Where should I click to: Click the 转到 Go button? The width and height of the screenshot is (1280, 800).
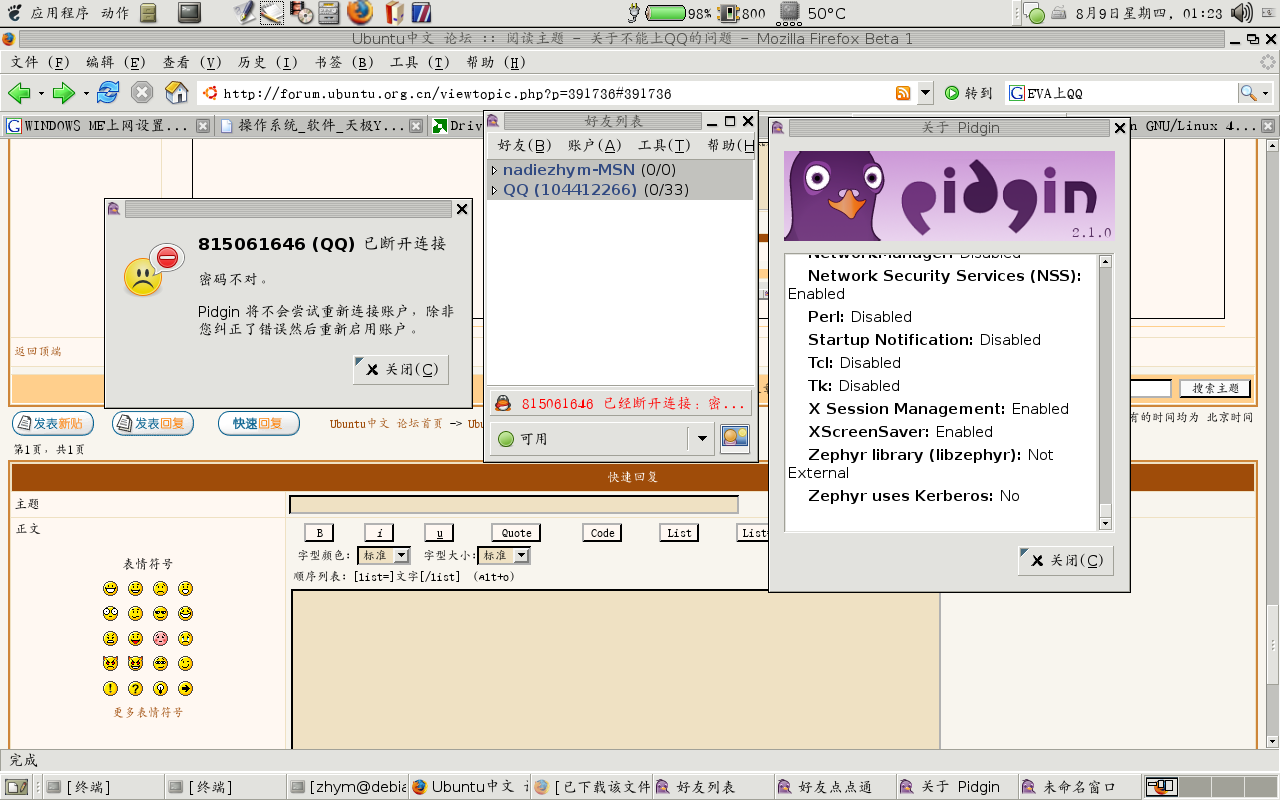point(968,93)
